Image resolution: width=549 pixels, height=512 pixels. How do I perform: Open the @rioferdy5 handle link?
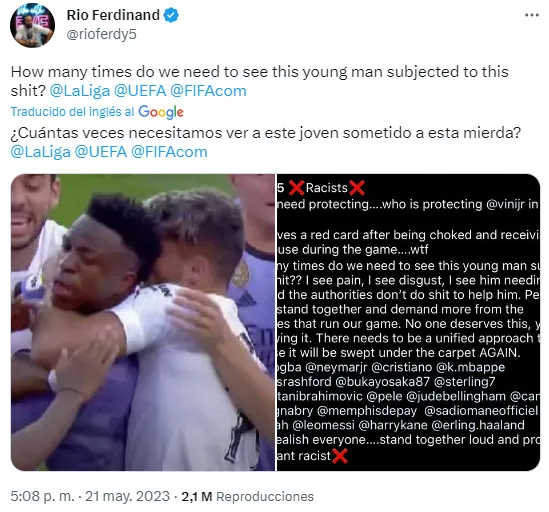pyautogui.click(x=102, y=35)
